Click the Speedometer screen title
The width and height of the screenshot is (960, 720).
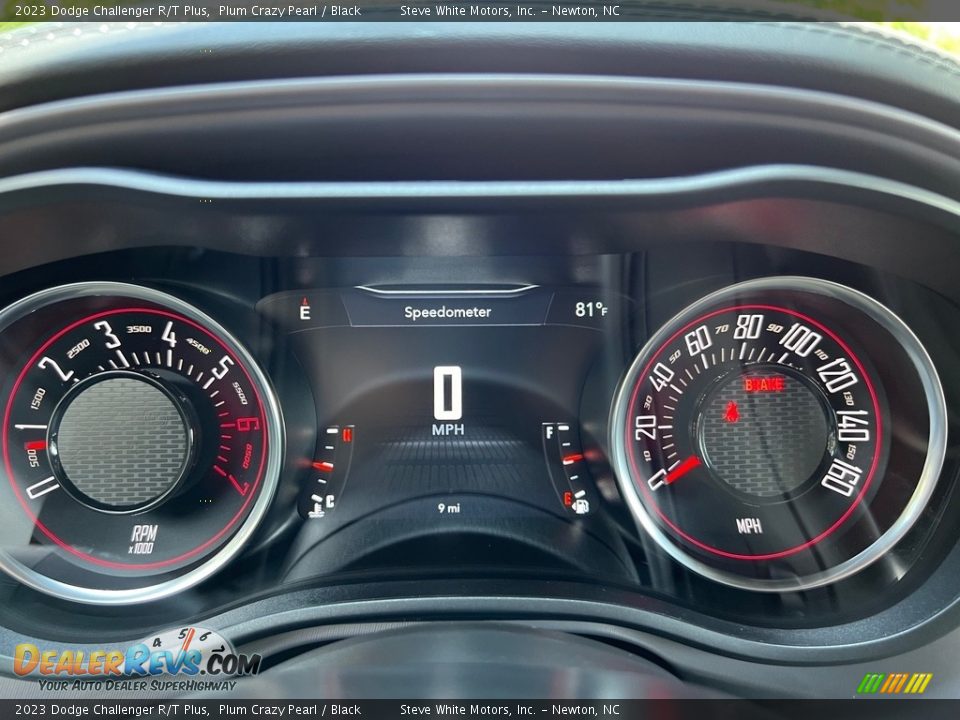click(448, 312)
